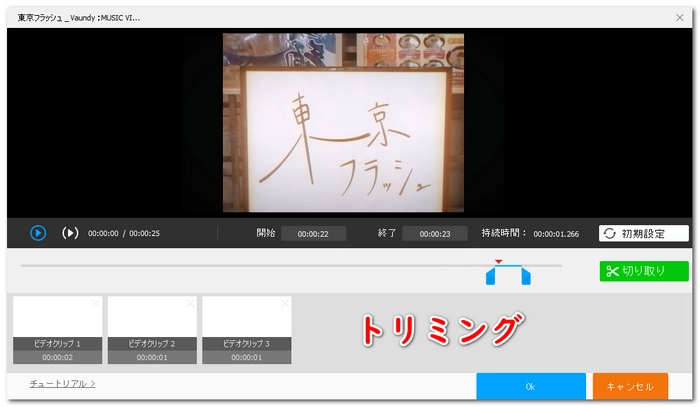Click the 開始 label
This screenshot has width=700, height=407.
coord(266,233)
